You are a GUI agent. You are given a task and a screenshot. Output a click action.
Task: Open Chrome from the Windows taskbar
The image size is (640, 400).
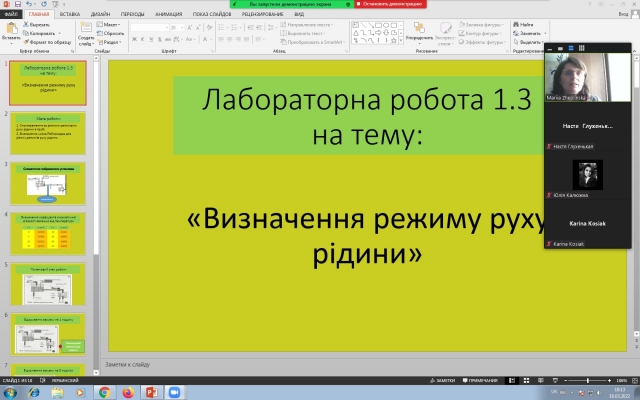104,392
